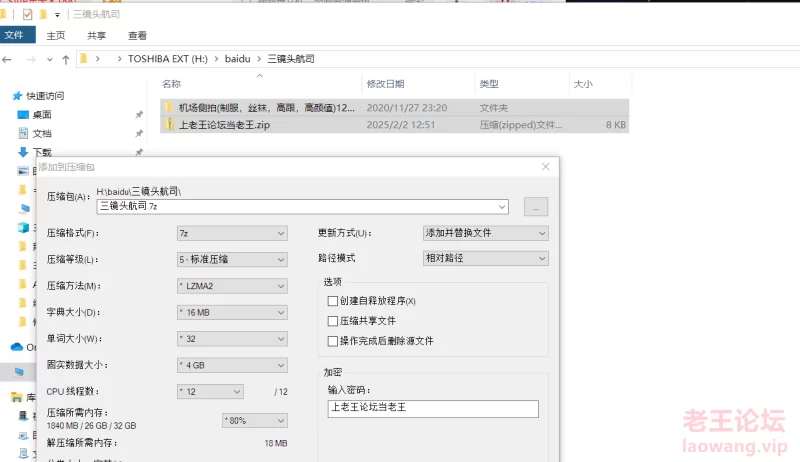The image size is (800, 462).
Task: Sort files by 大小 column
Action: [x=583, y=84]
